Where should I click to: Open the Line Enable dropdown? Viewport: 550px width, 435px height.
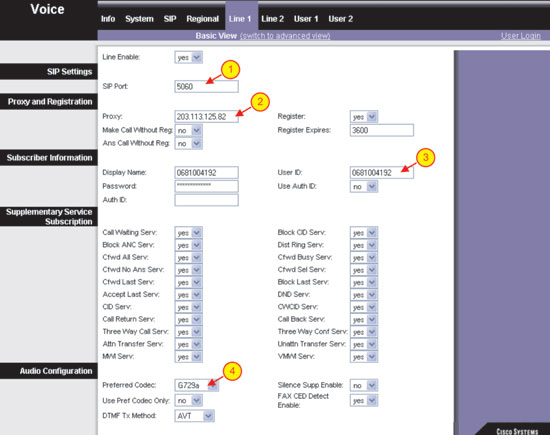(x=189, y=58)
